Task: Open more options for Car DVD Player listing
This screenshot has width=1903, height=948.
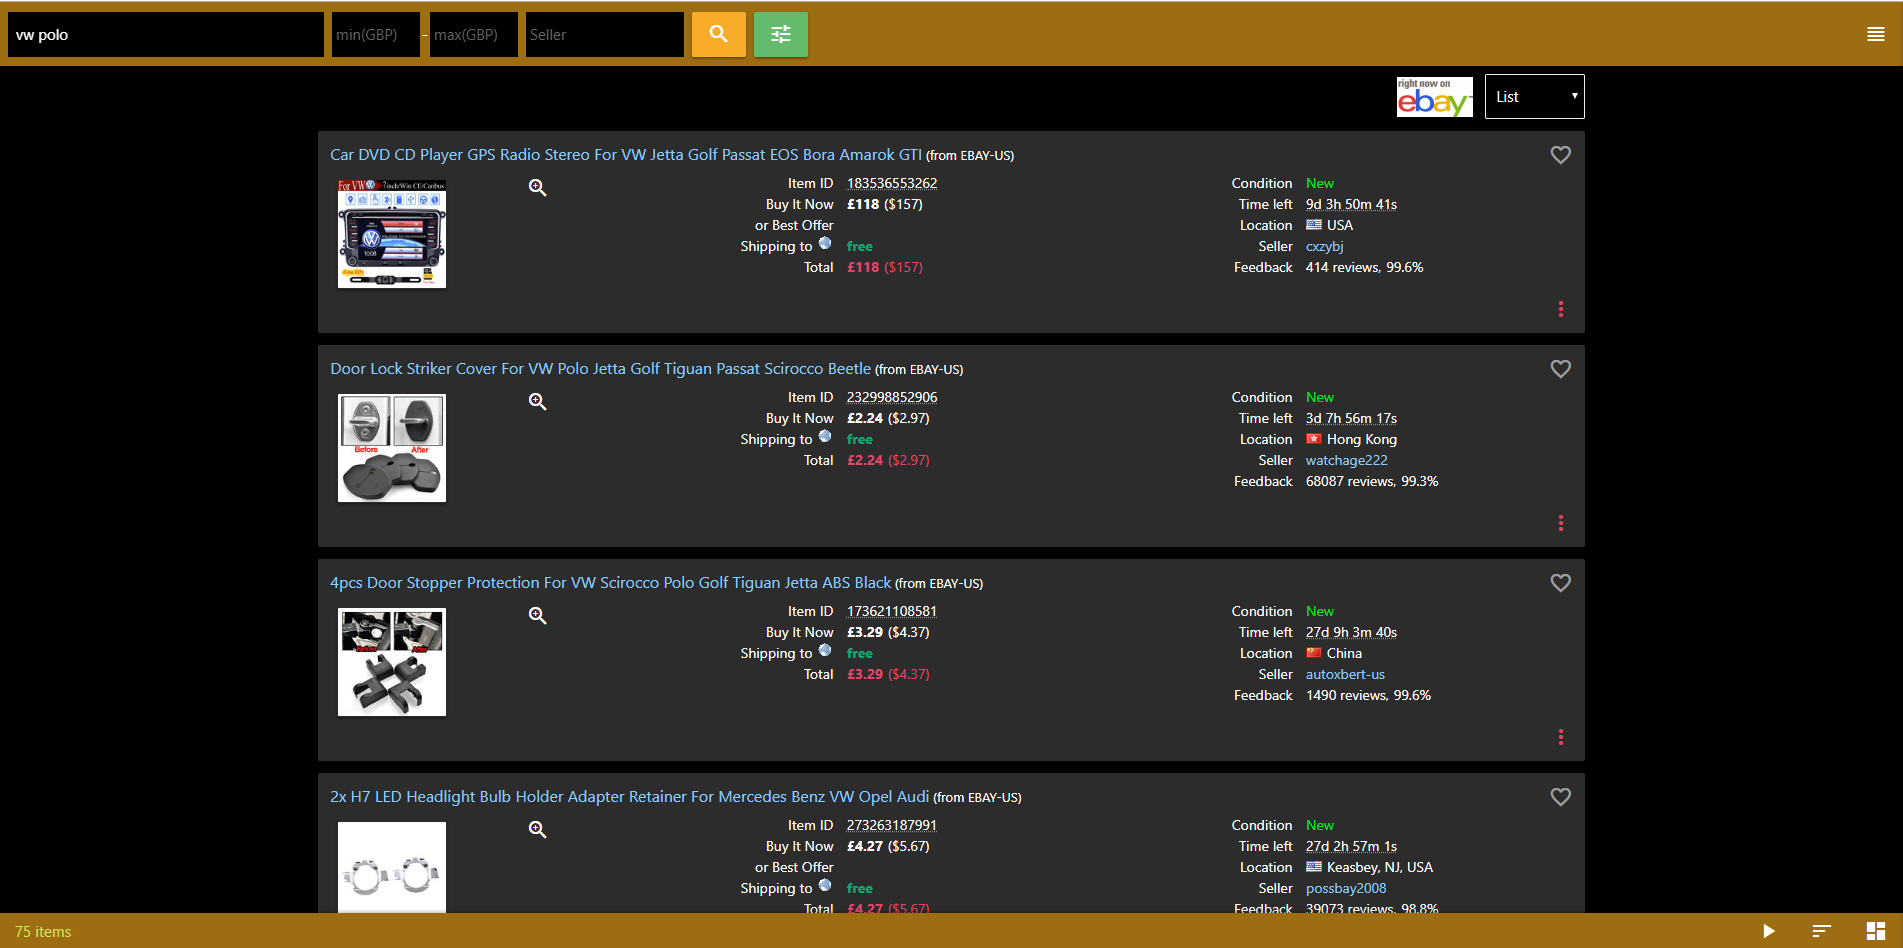Action: coord(1560,309)
